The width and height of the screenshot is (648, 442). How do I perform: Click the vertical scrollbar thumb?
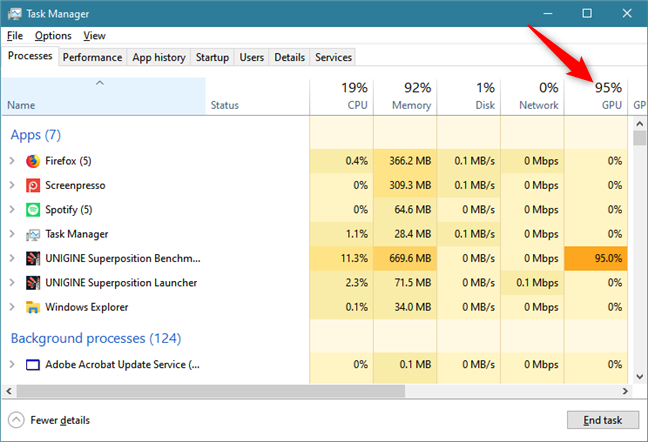(x=639, y=138)
